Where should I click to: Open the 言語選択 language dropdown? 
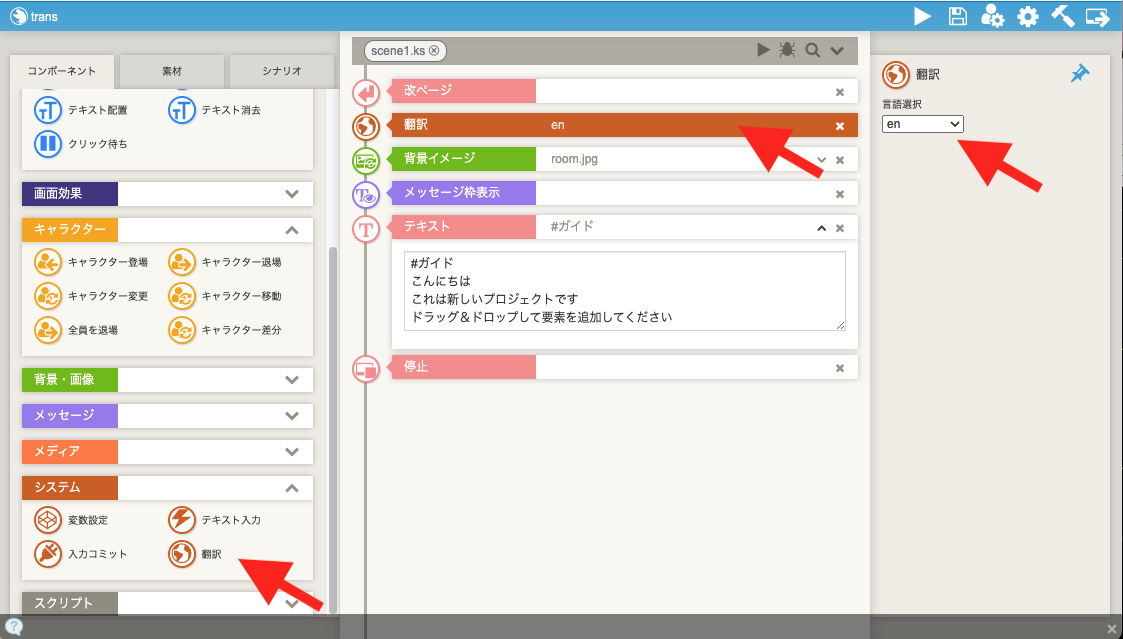click(923, 123)
